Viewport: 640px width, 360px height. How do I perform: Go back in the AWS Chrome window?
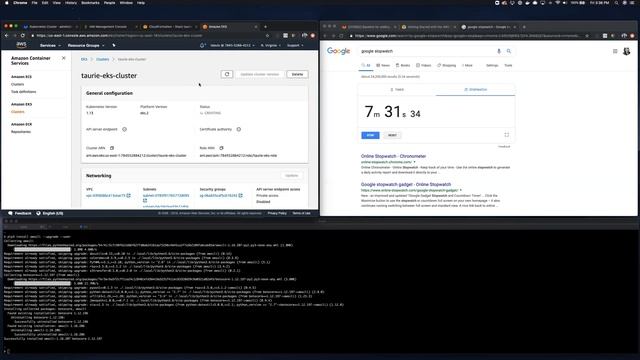7,36
